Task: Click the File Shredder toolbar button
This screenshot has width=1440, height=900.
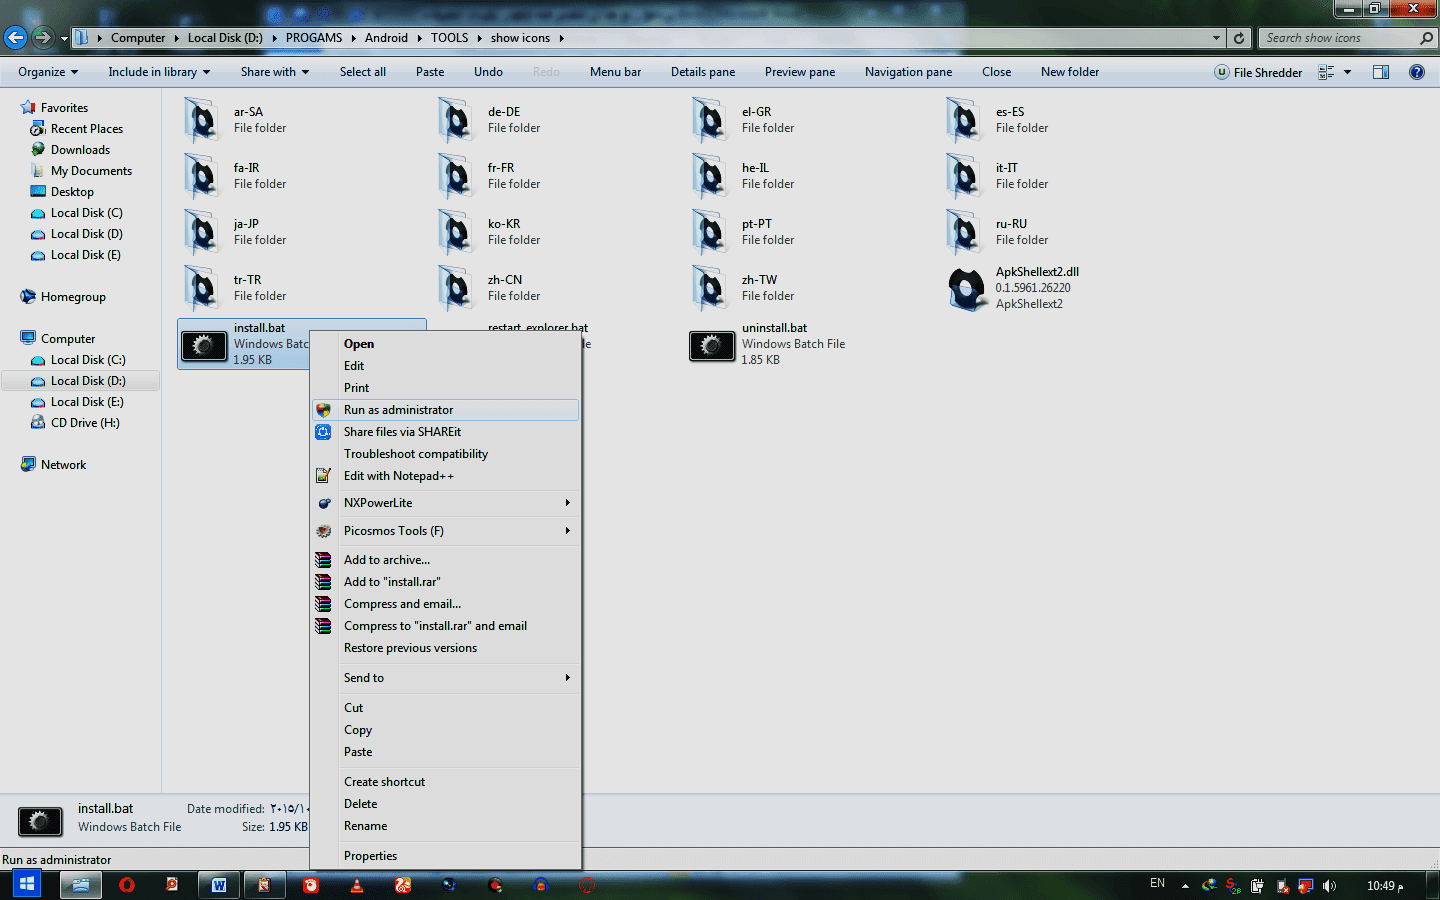Action: [1258, 72]
